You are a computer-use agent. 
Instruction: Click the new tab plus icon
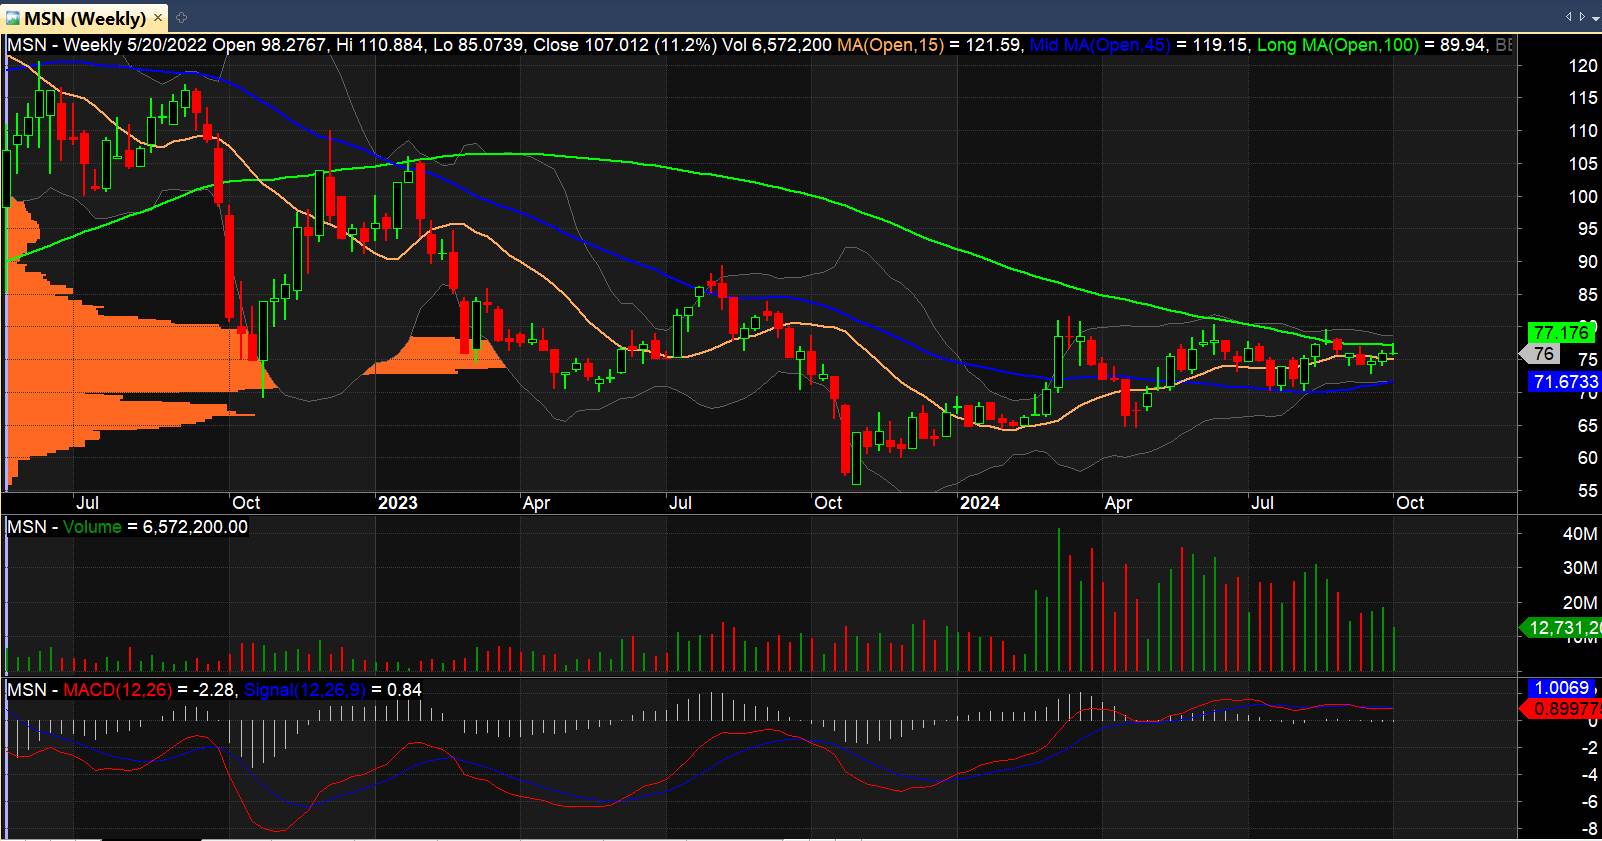(181, 17)
